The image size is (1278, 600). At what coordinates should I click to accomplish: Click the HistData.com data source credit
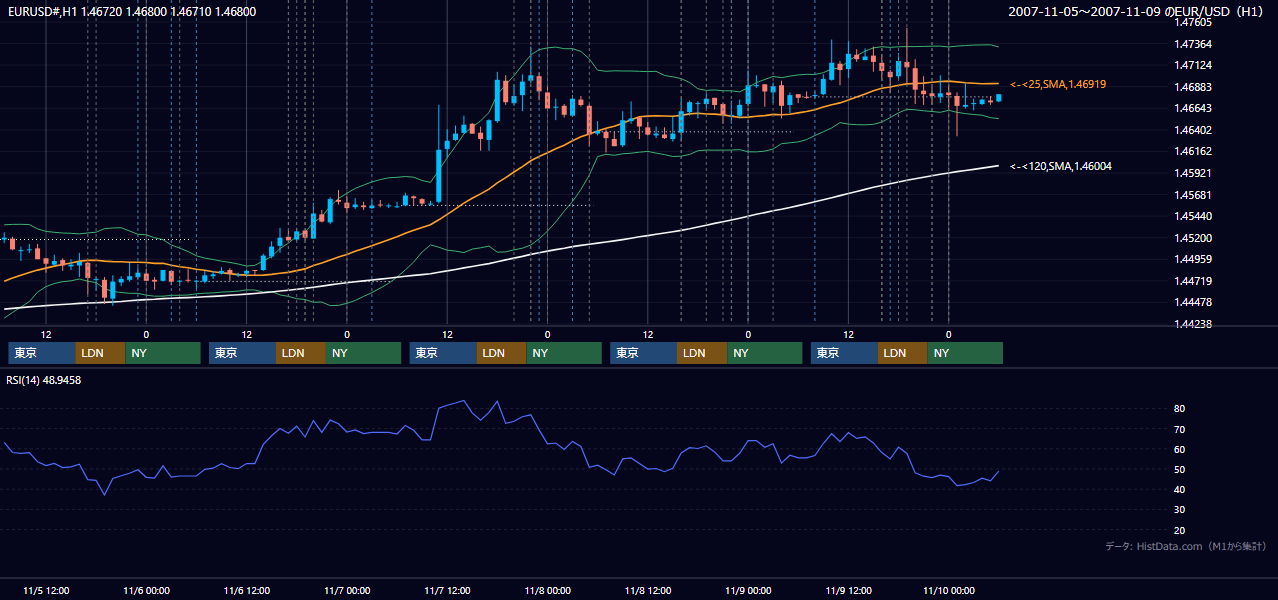click(x=1186, y=546)
